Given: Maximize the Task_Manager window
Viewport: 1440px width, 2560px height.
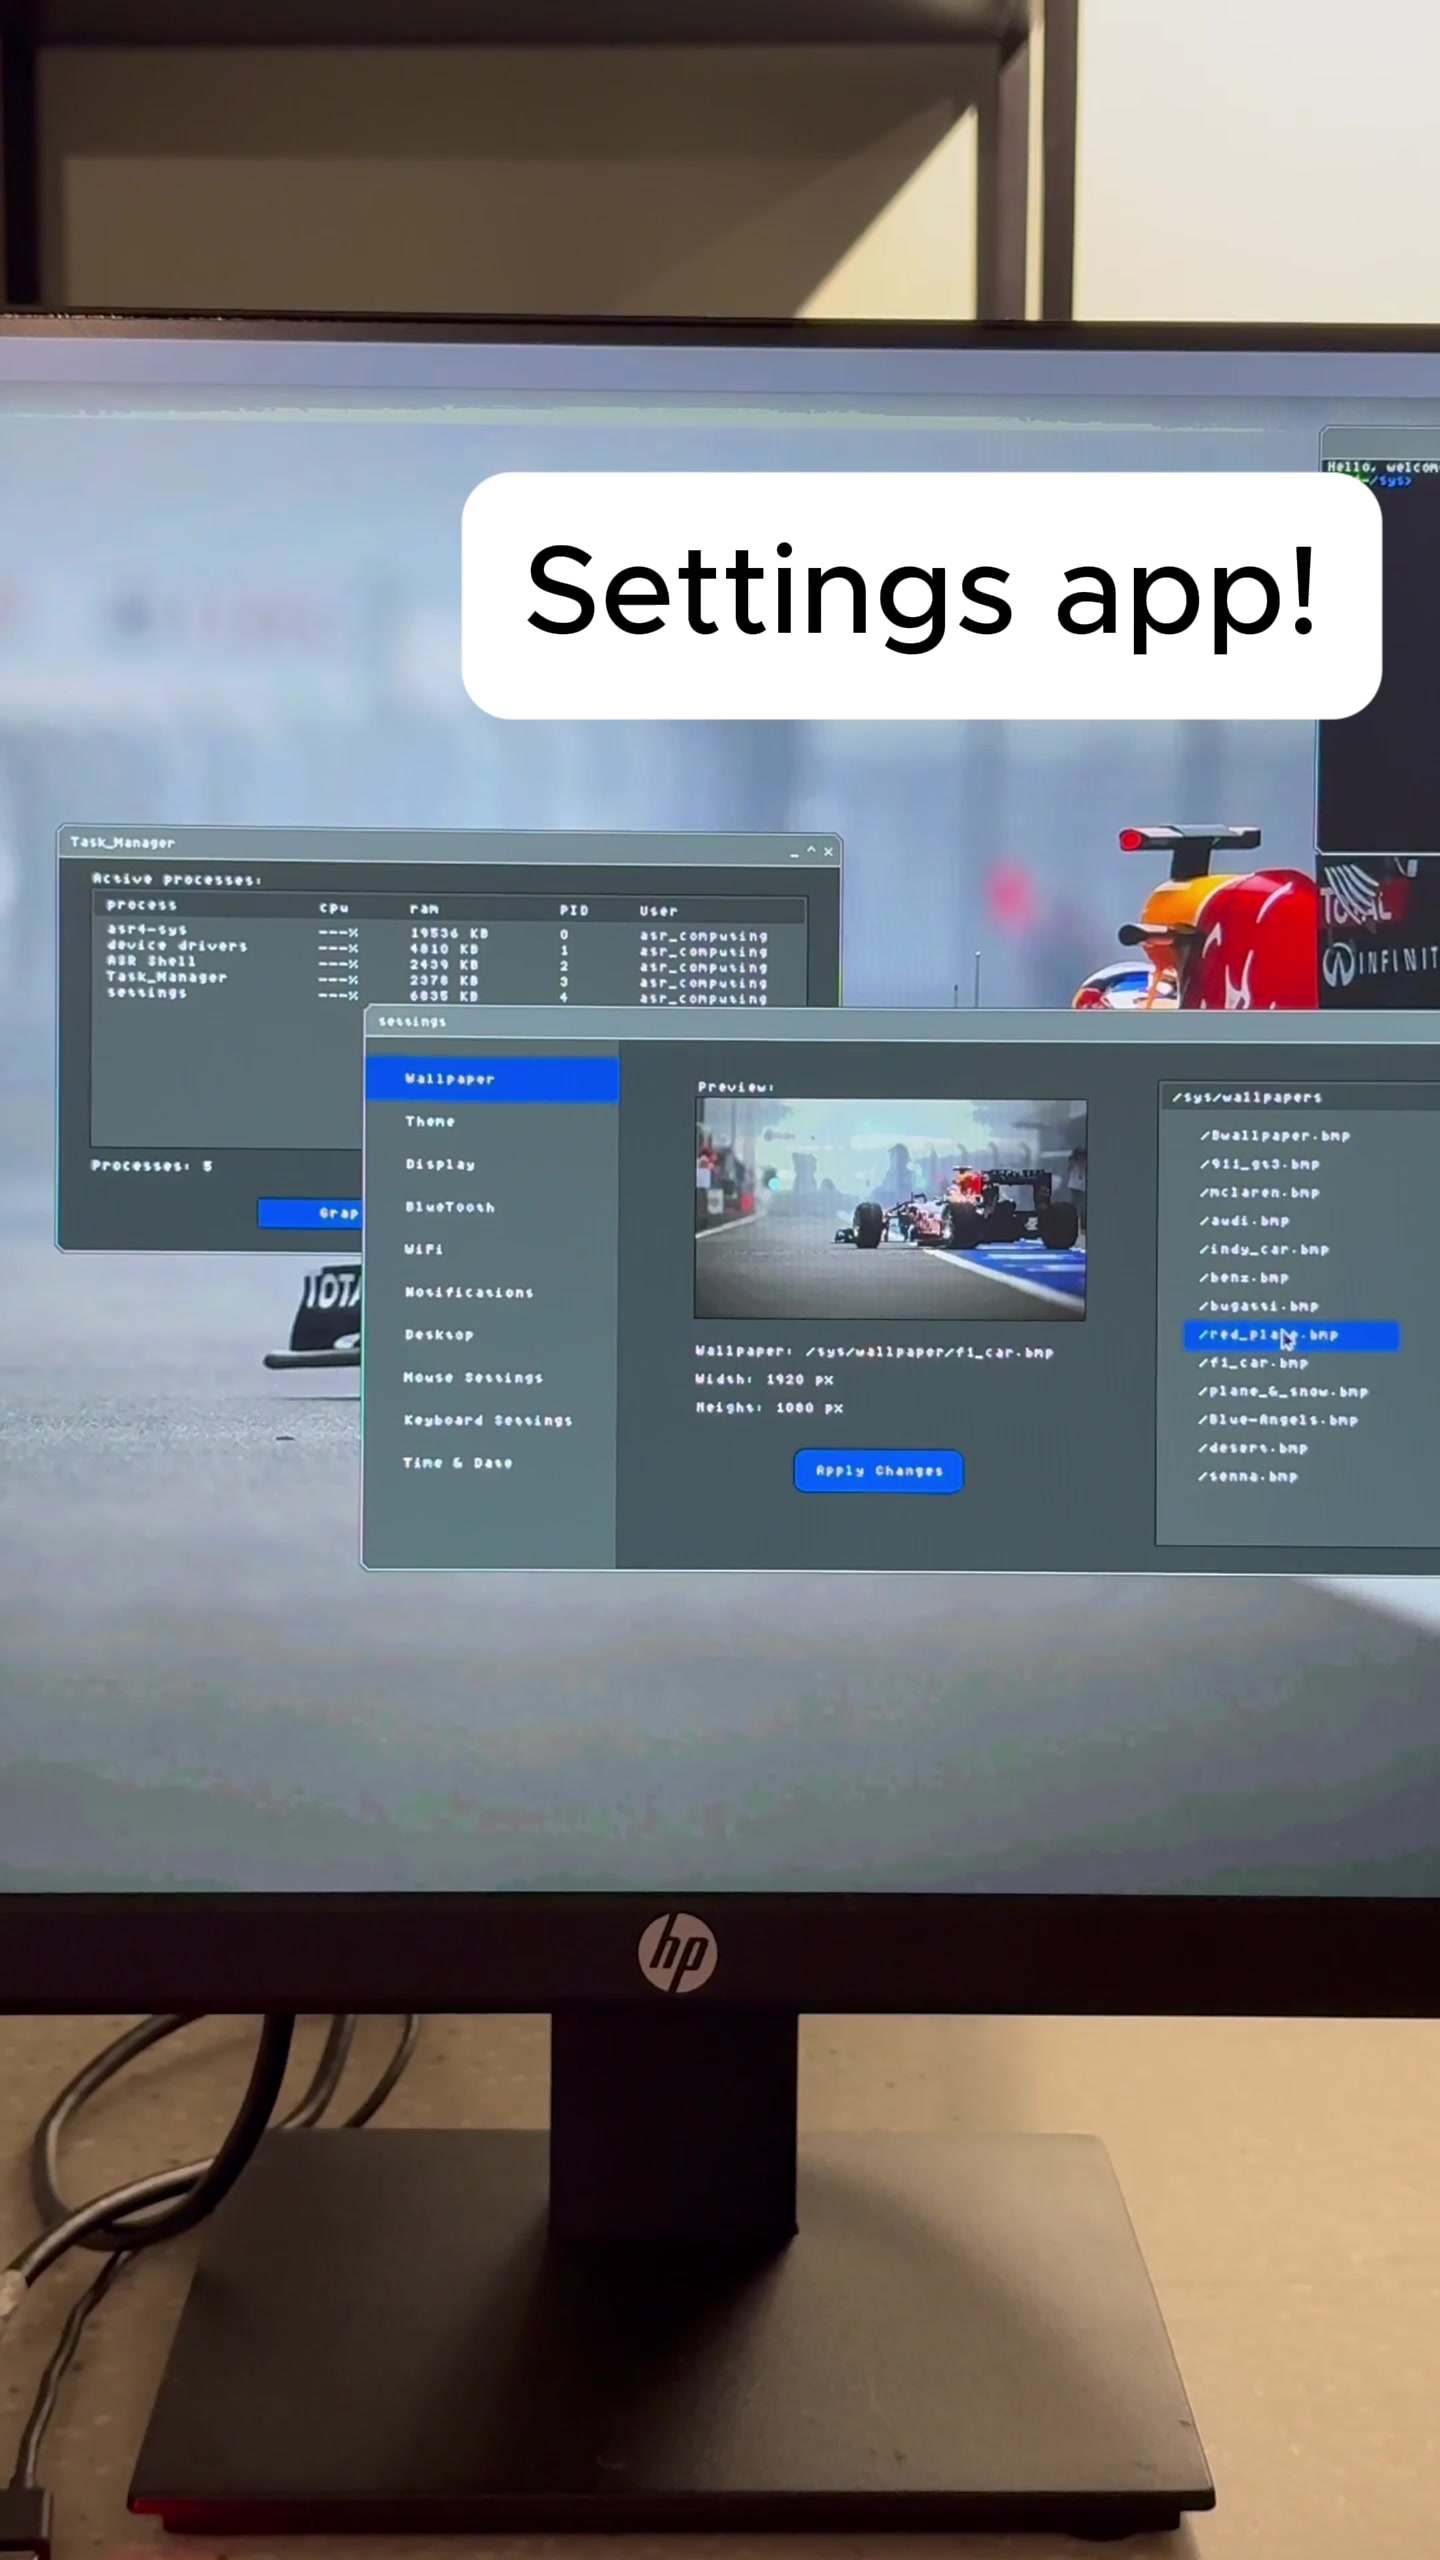Looking at the screenshot, I should point(811,851).
